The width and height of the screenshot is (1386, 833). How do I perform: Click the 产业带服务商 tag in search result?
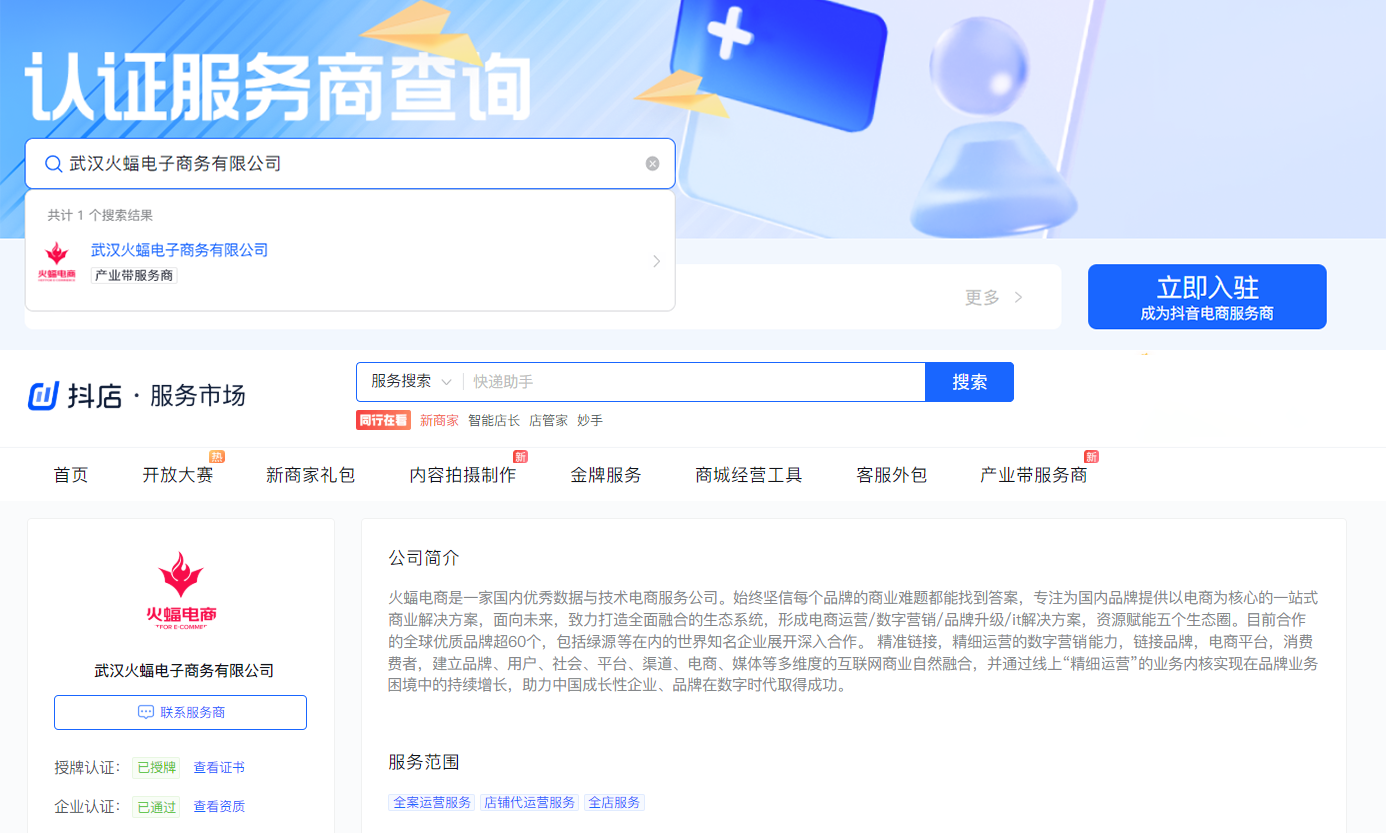[x=134, y=275]
